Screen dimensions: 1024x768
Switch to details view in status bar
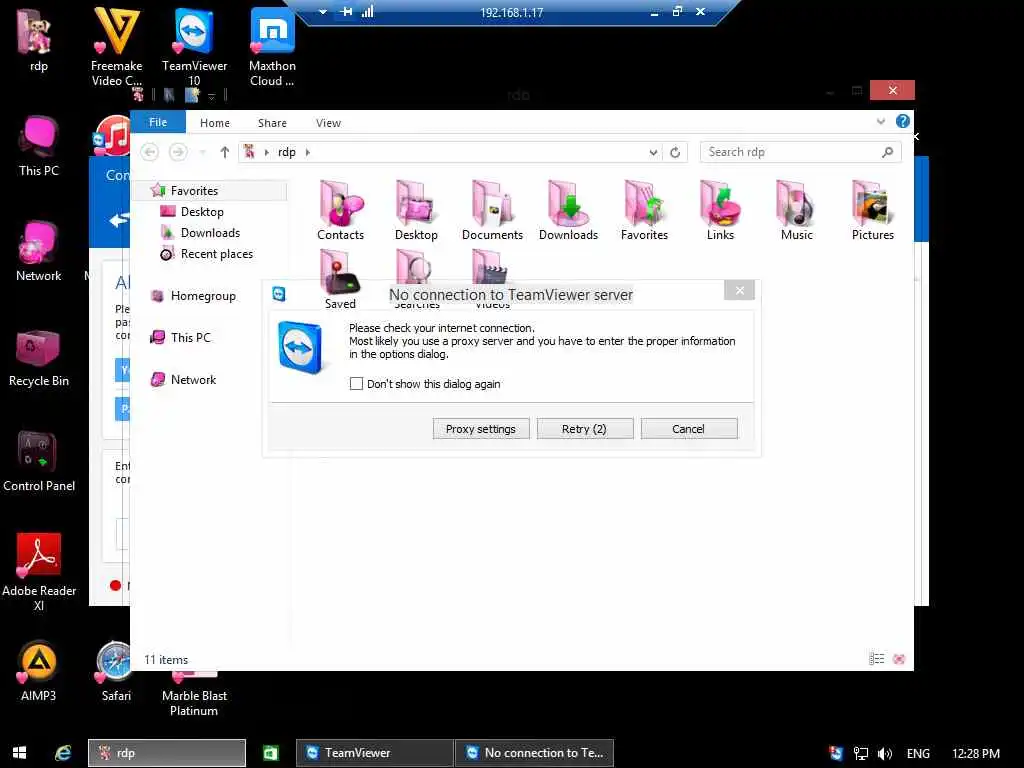pos(876,659)
